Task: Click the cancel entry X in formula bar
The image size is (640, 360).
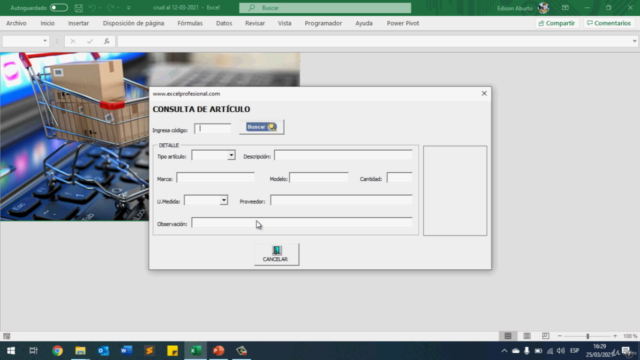Action: click(73, 41)
